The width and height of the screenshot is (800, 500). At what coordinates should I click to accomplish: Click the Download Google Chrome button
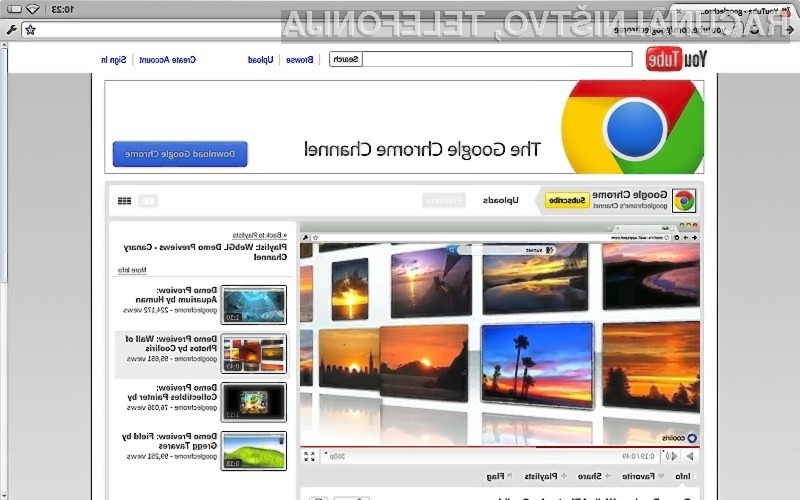(x=180, y=154)
